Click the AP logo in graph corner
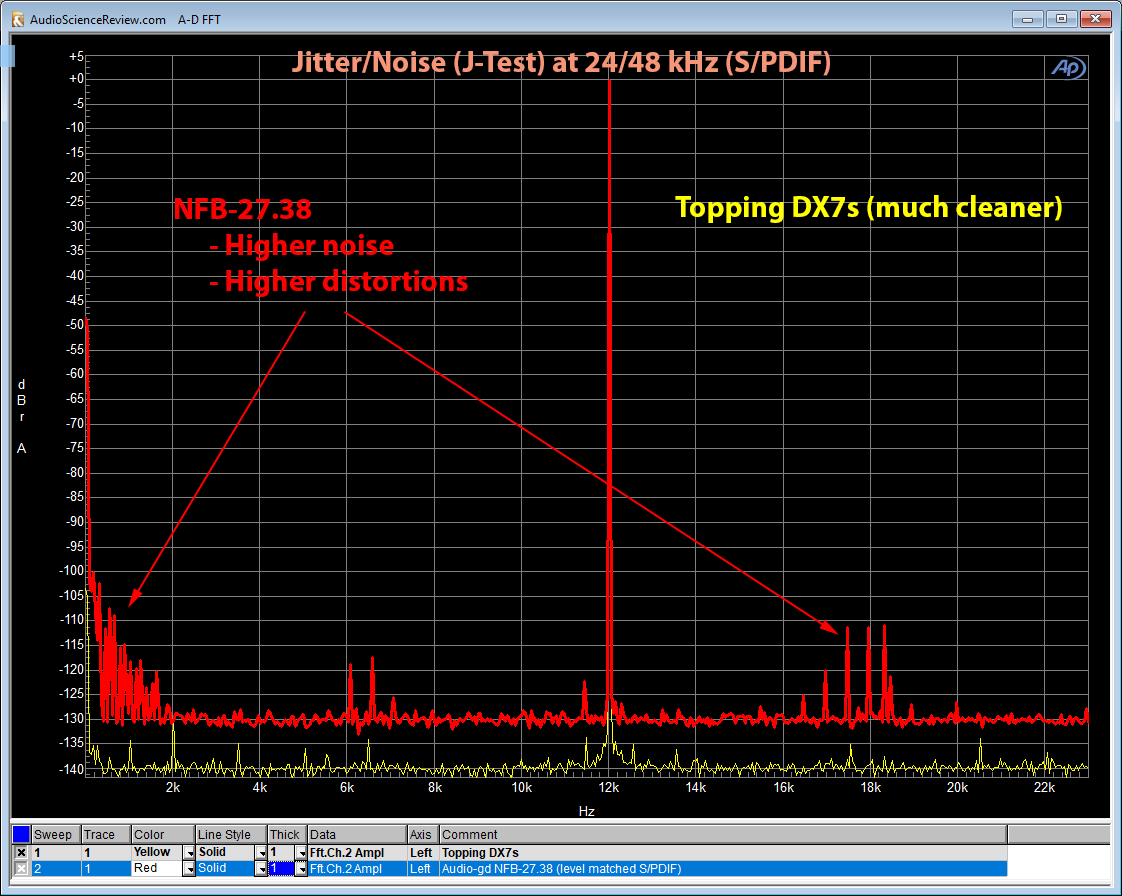 1068,68
